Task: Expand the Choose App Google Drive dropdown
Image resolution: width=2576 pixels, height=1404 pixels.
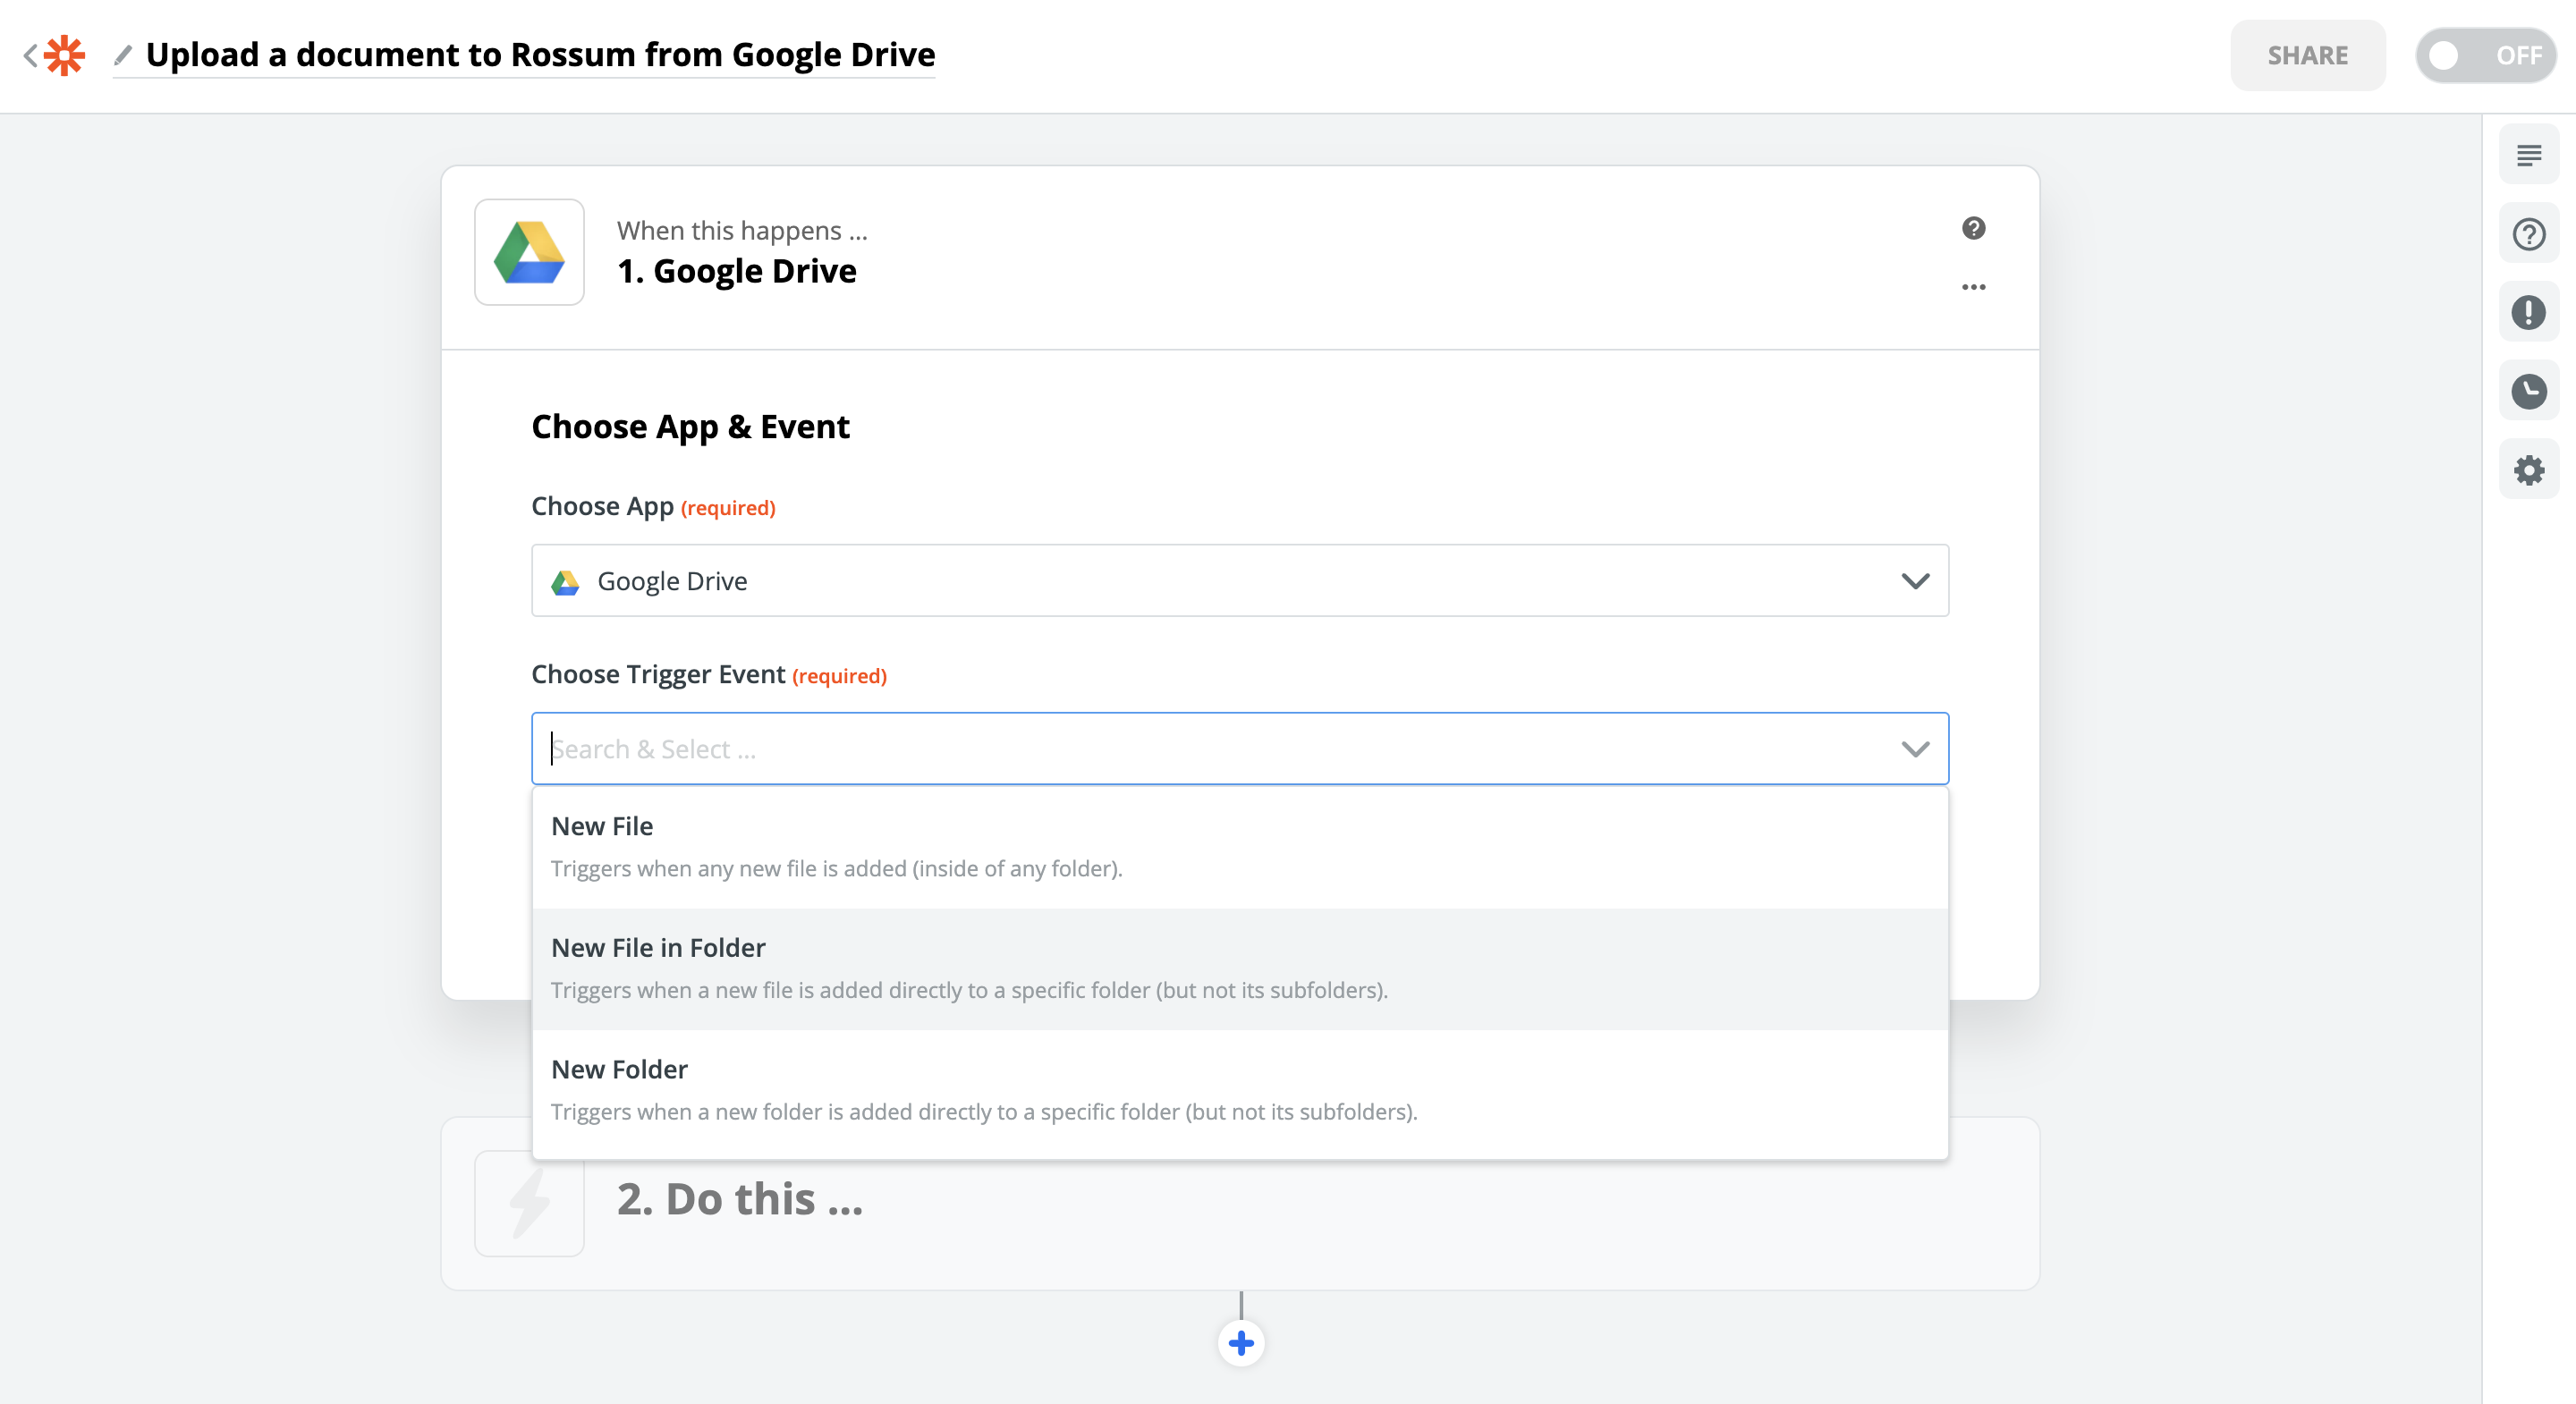Action: [1239, 581]
